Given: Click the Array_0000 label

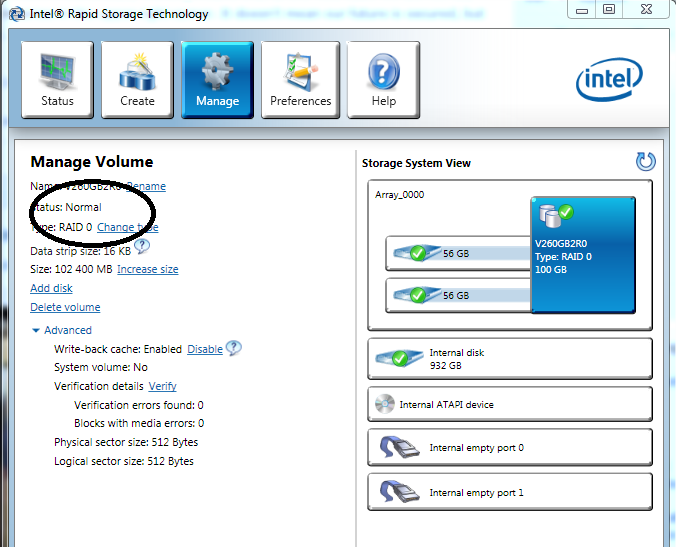Looking at the screenshot, I should [x=400, y=195].
